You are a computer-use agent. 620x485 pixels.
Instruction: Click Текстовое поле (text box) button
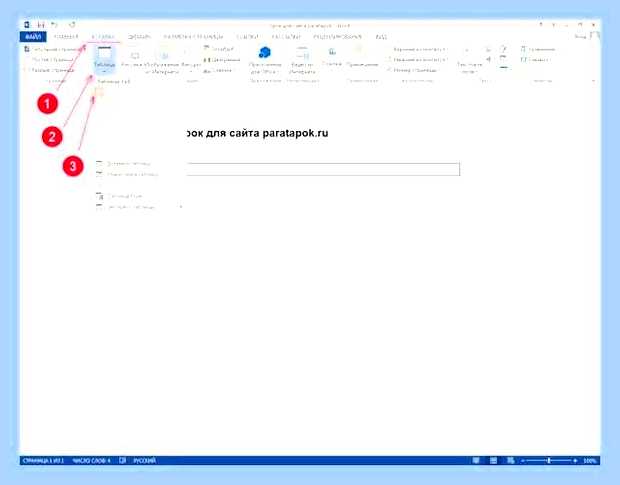pyautogui.click(x=469, y=60)
